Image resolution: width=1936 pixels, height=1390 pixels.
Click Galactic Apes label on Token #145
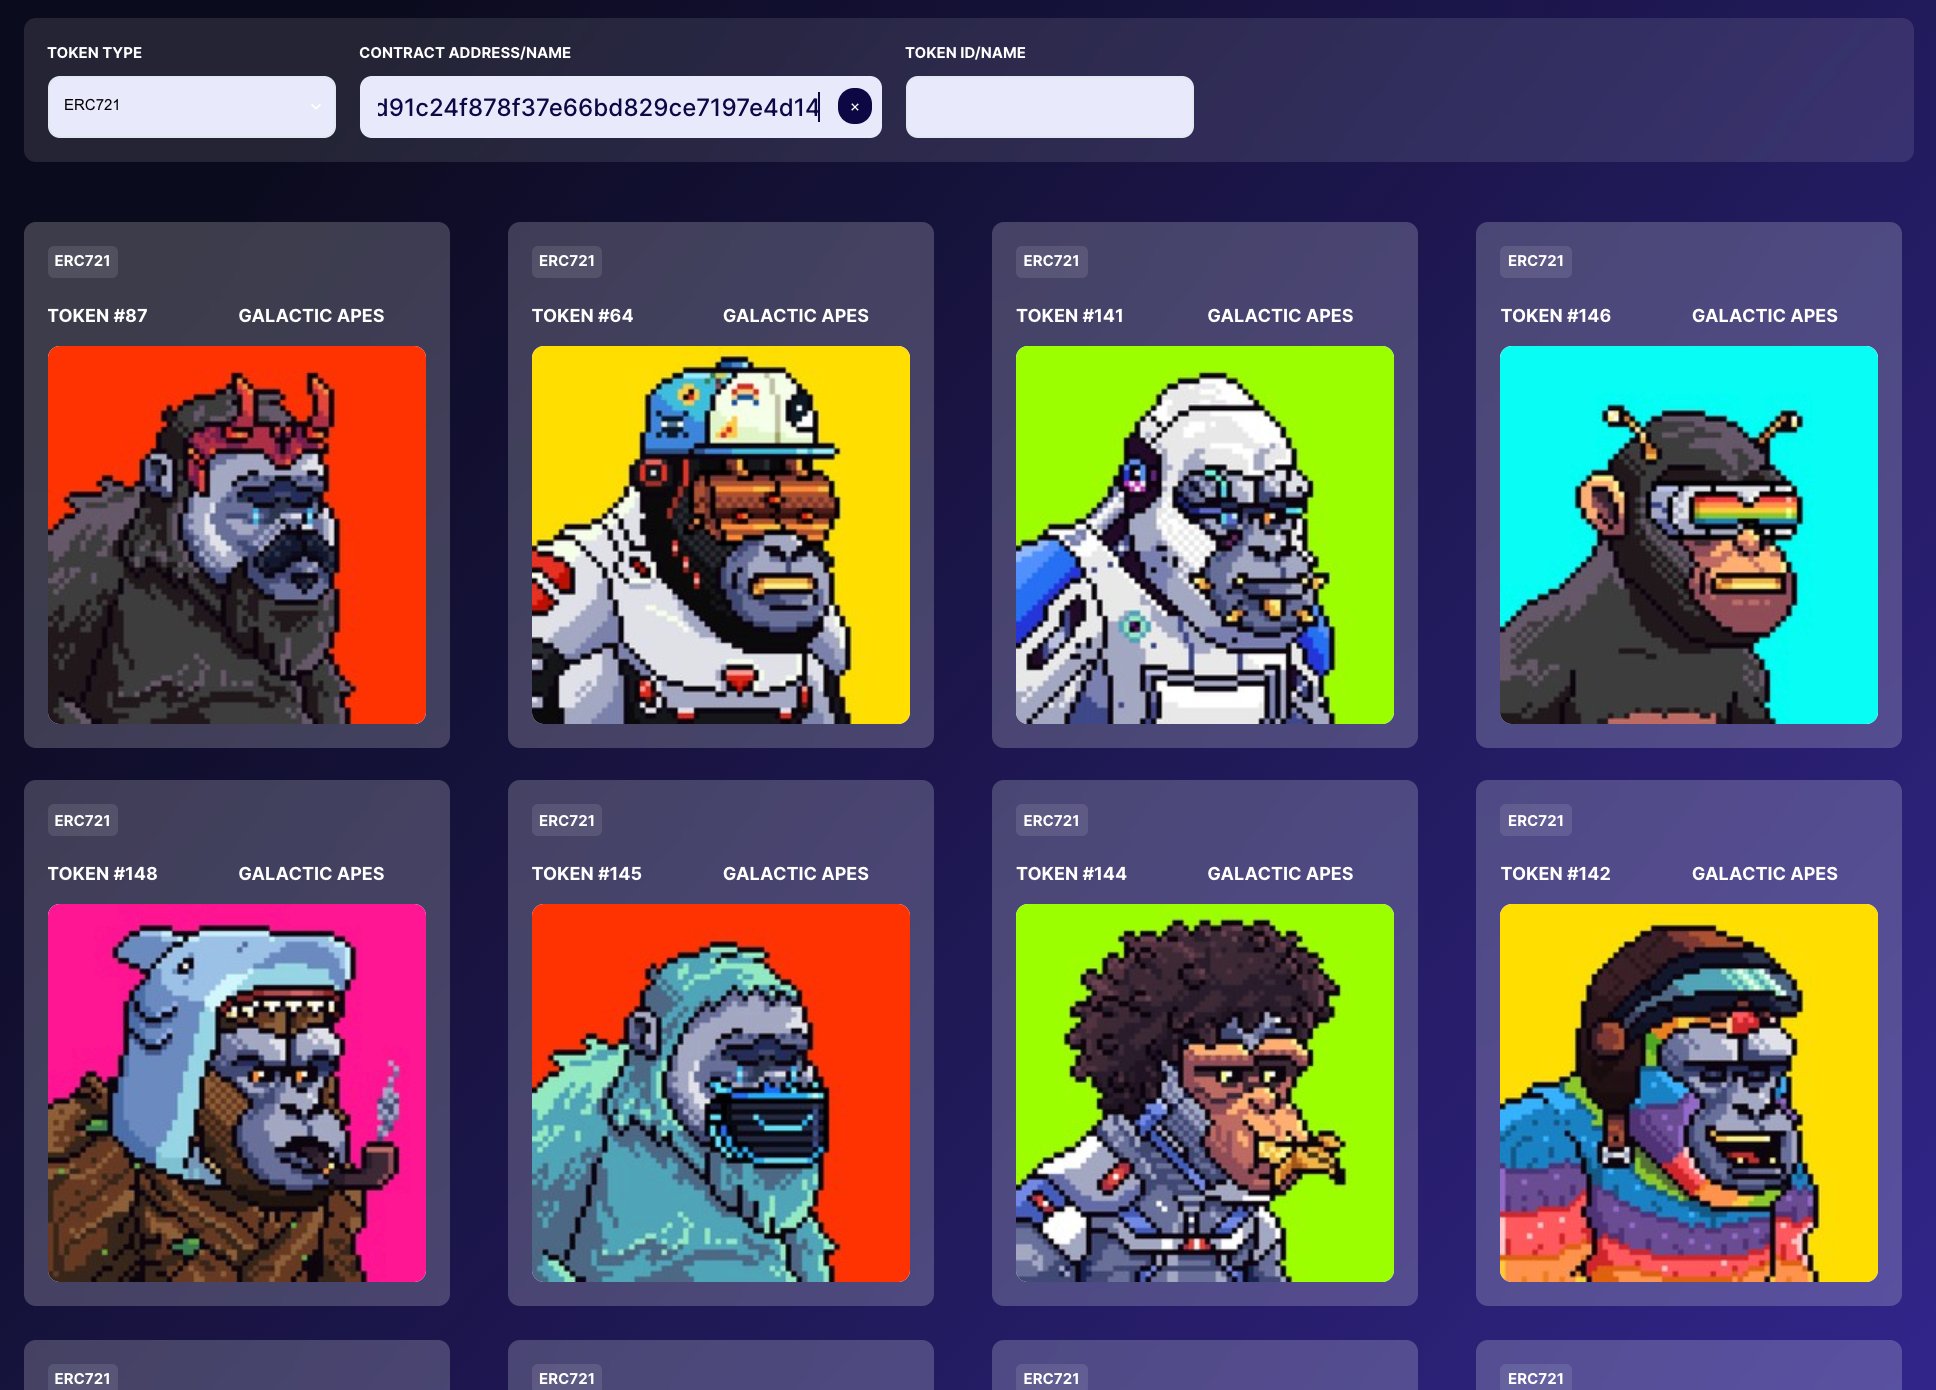[x=795, y=873]
